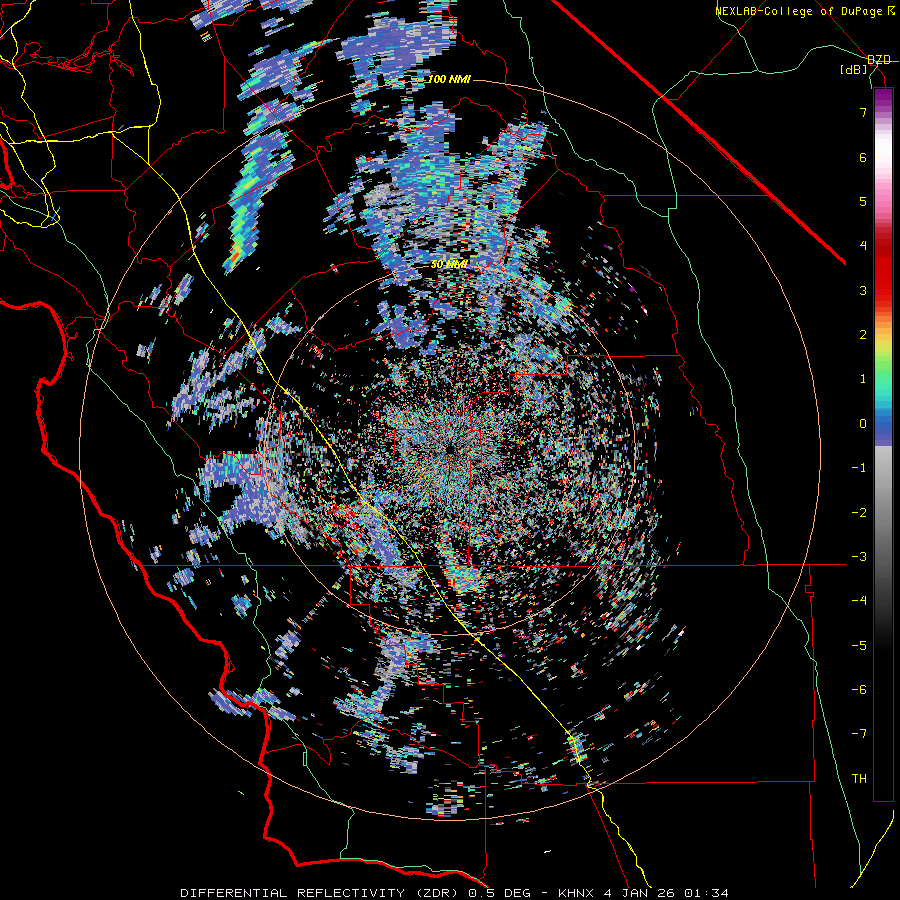The width and height of the screenshot is (900, 900).
Task: Click the 100 NMI range ring label
Action: (x=449, y=79)
